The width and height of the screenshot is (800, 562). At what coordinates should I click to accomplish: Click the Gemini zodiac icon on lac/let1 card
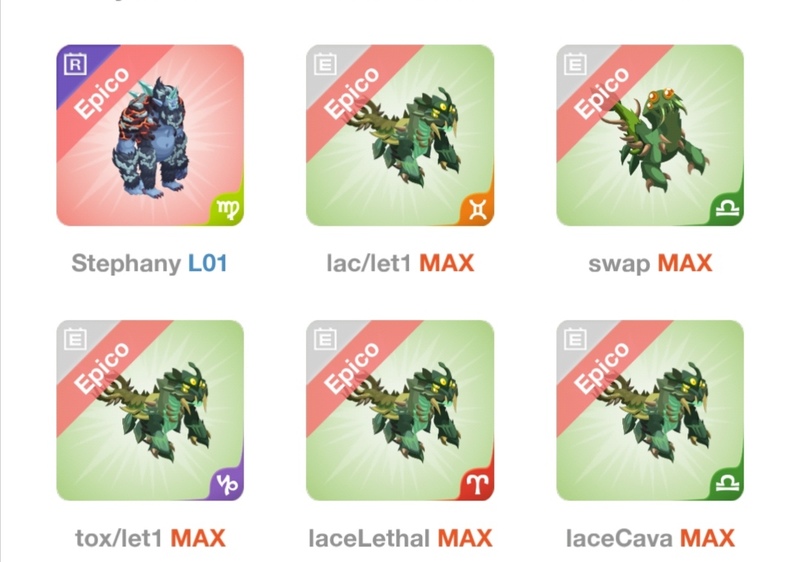(x=478, y=210)
